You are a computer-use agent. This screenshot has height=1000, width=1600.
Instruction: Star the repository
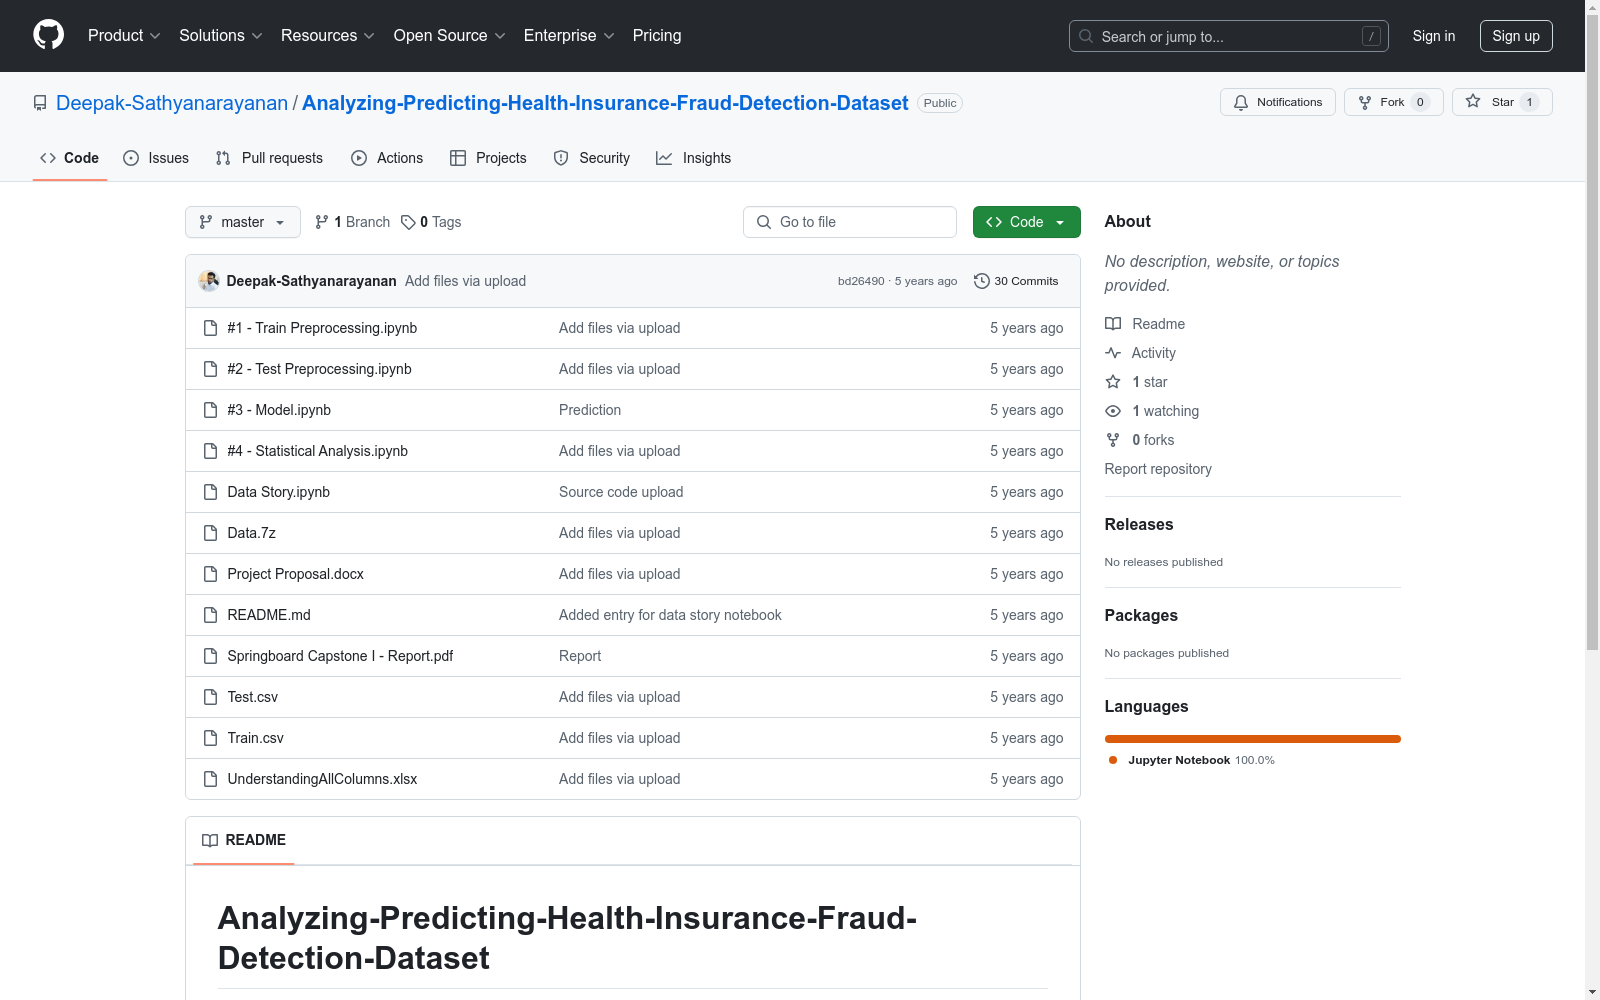pyautogui.click(x=1501, y=101)
